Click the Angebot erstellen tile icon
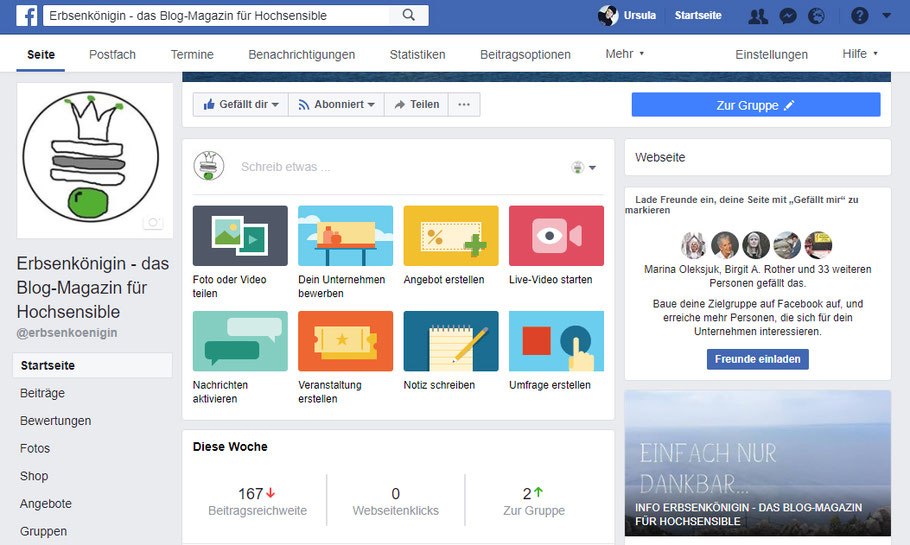The height and width of the screenshot is (545, 910). [x=451, y=236]
